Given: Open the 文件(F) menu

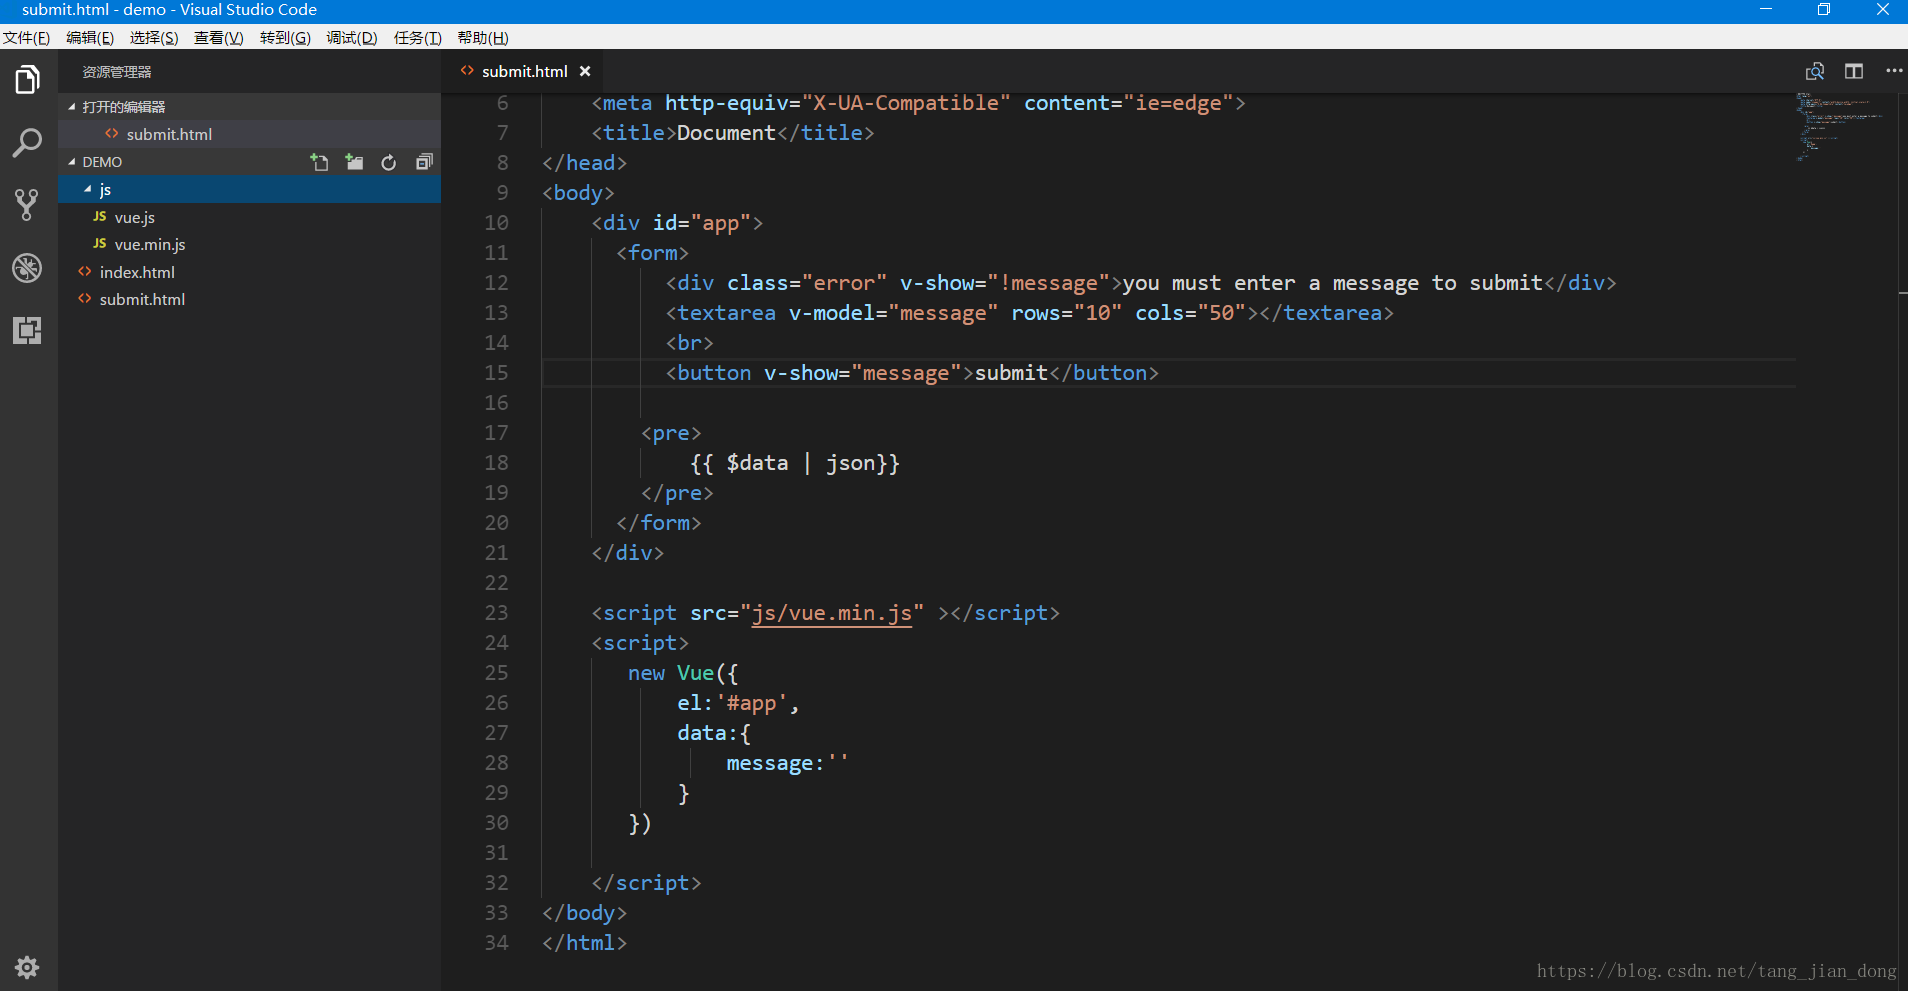Looking at the screenshot, I should click(27, 38).
